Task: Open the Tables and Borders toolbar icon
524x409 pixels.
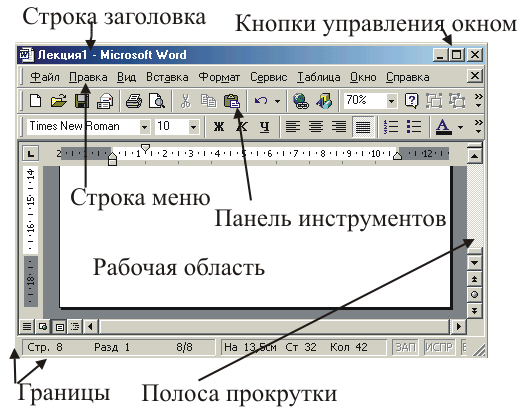Action: (324, 101)
